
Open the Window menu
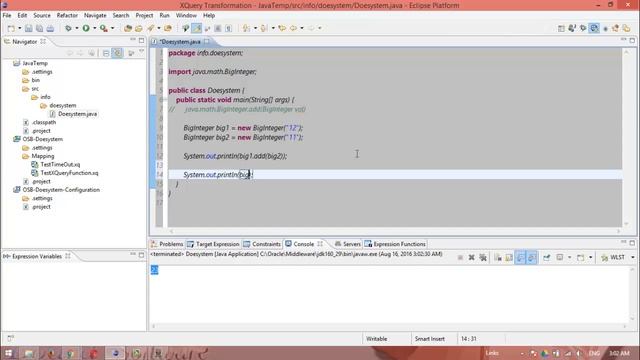[186, 15]
